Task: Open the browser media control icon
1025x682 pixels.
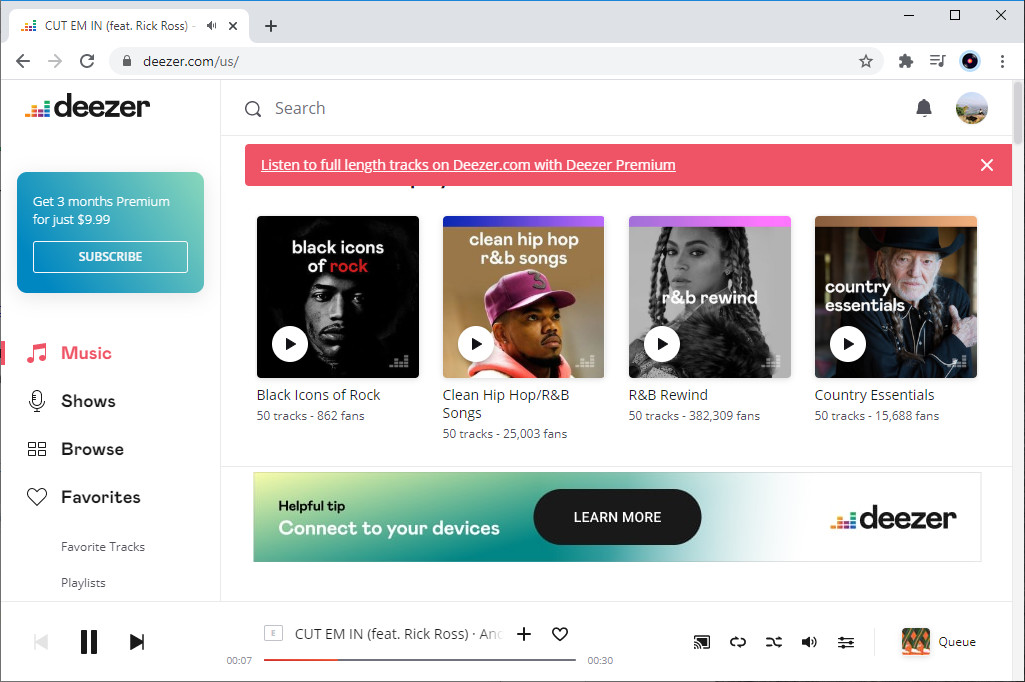Action: point(937,61)
